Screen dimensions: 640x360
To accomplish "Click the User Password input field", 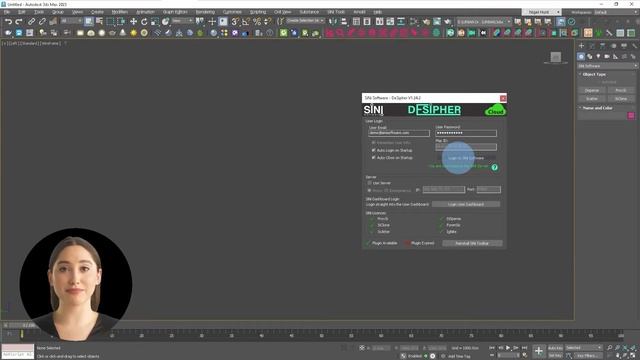I will [x=466, y=133].
